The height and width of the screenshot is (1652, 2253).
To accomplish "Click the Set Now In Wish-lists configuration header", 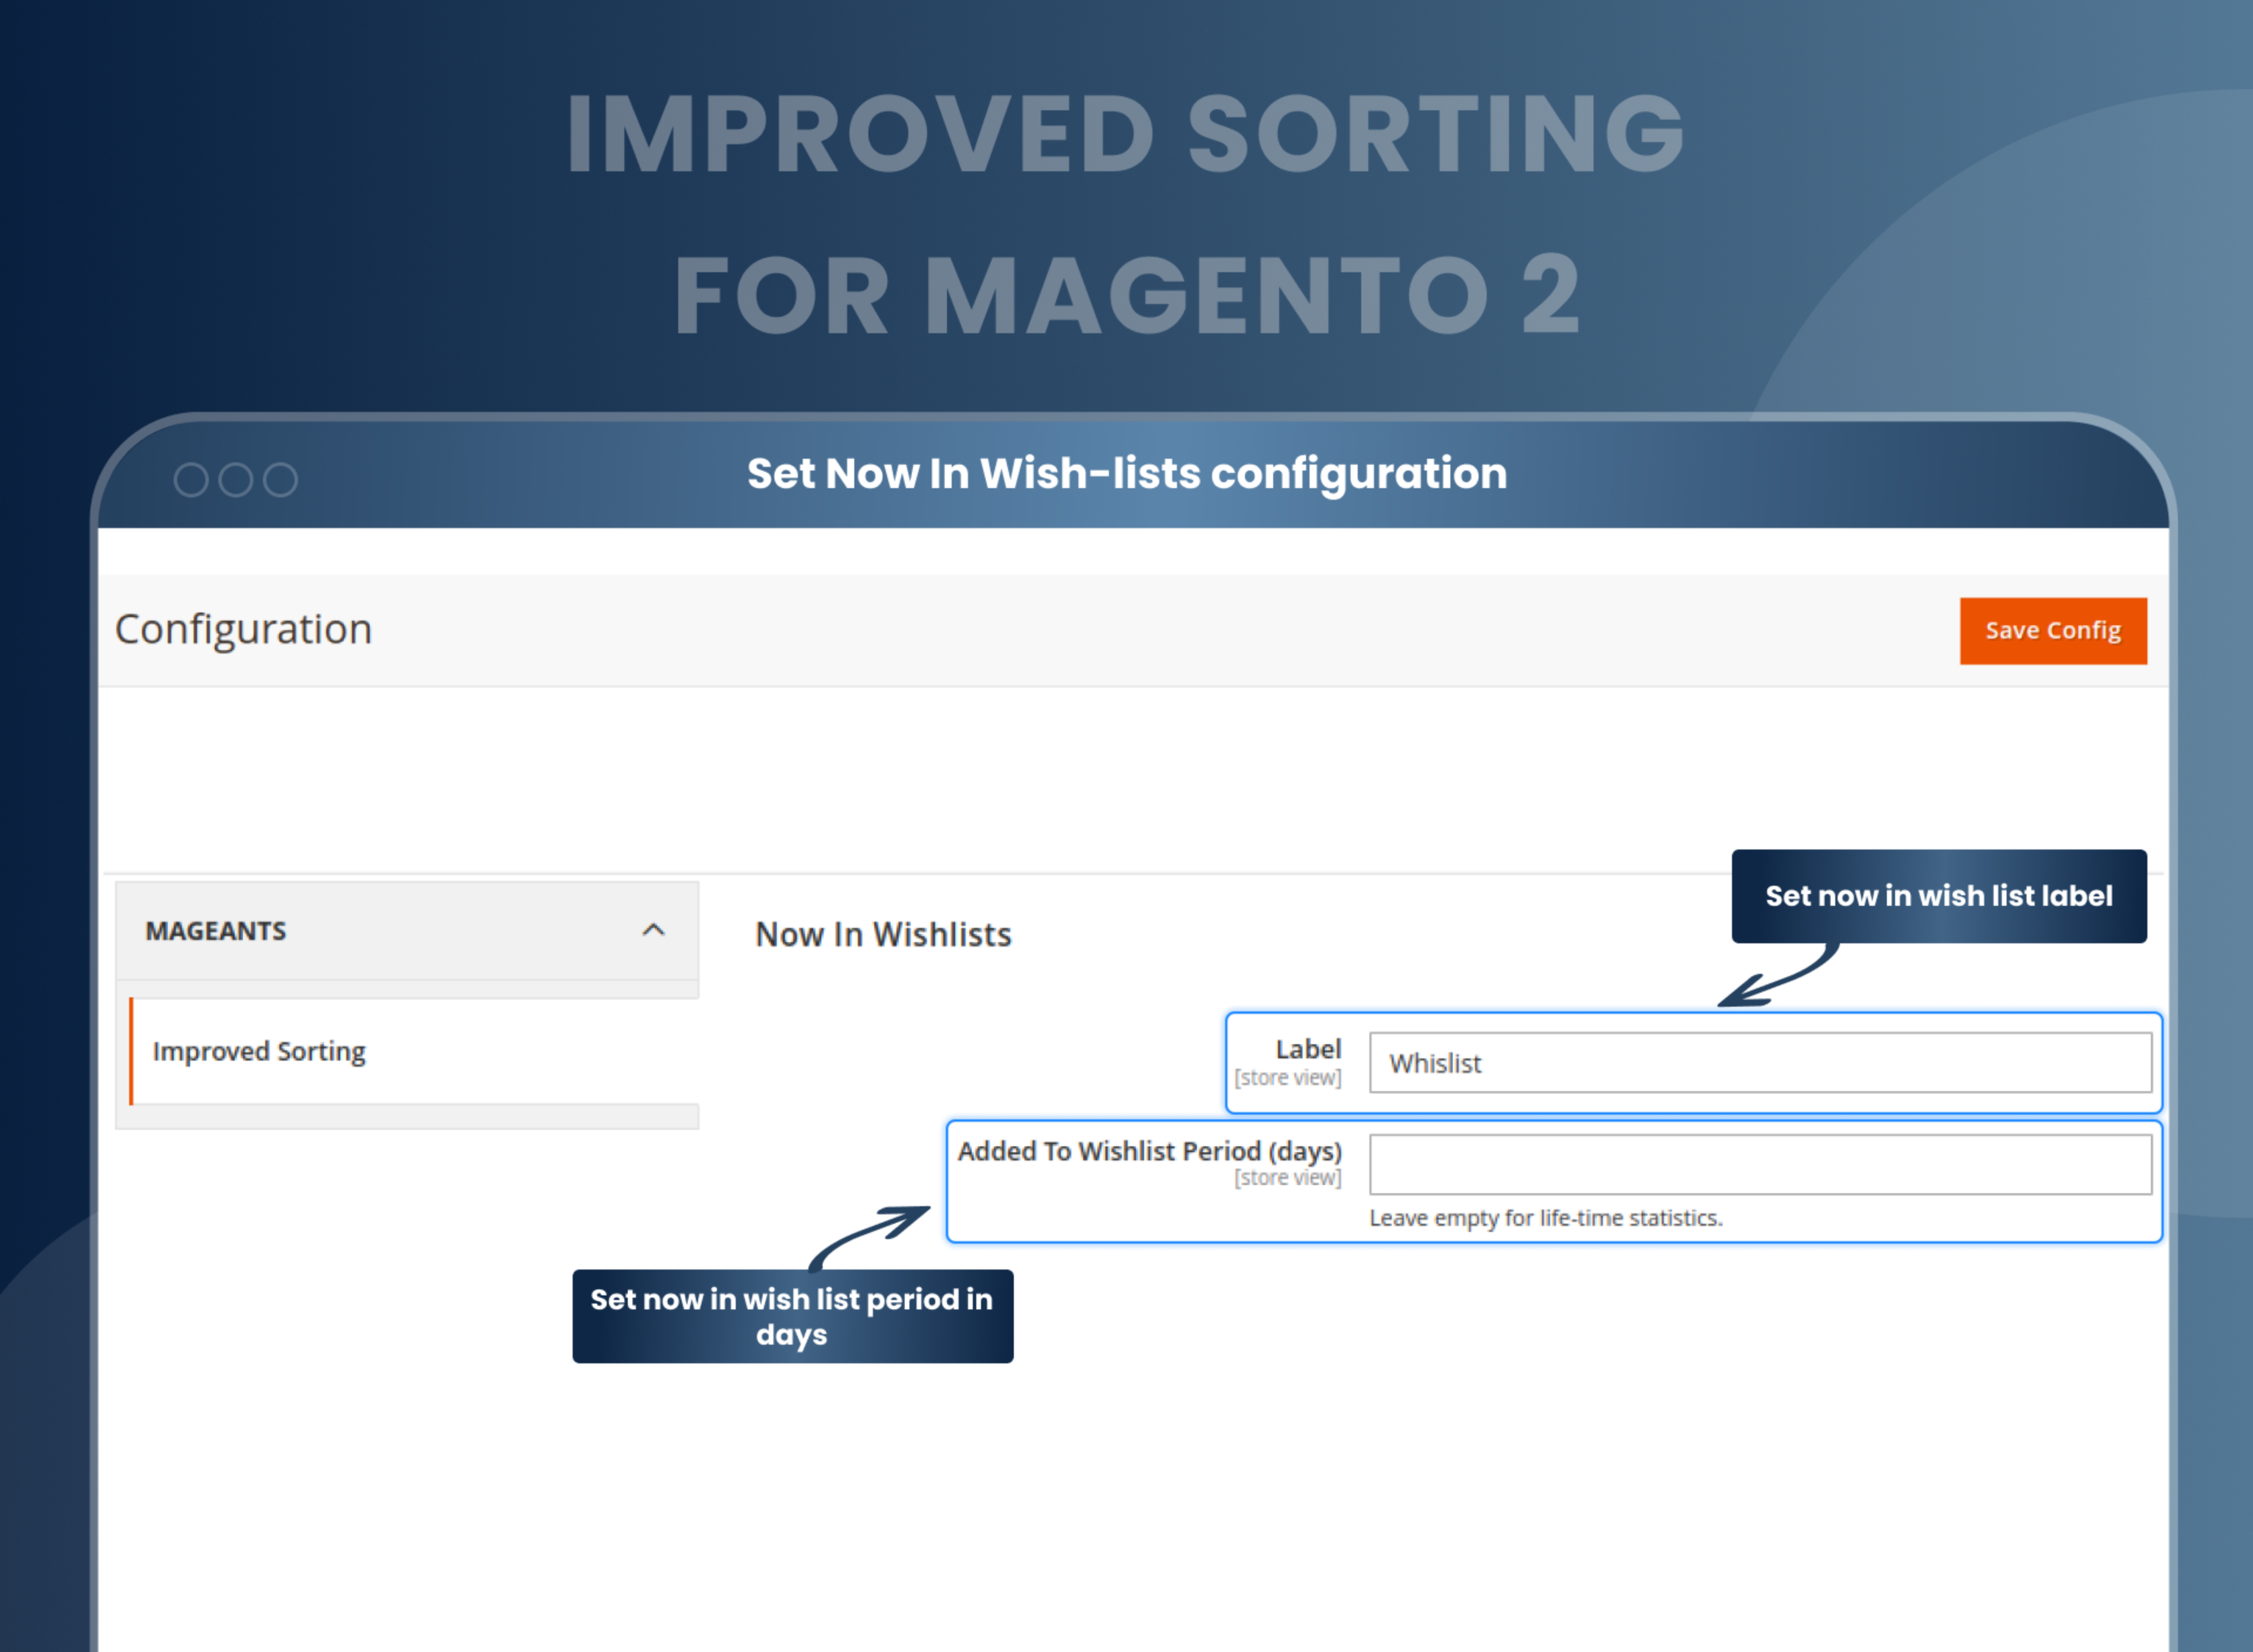I will (1127, 473).
